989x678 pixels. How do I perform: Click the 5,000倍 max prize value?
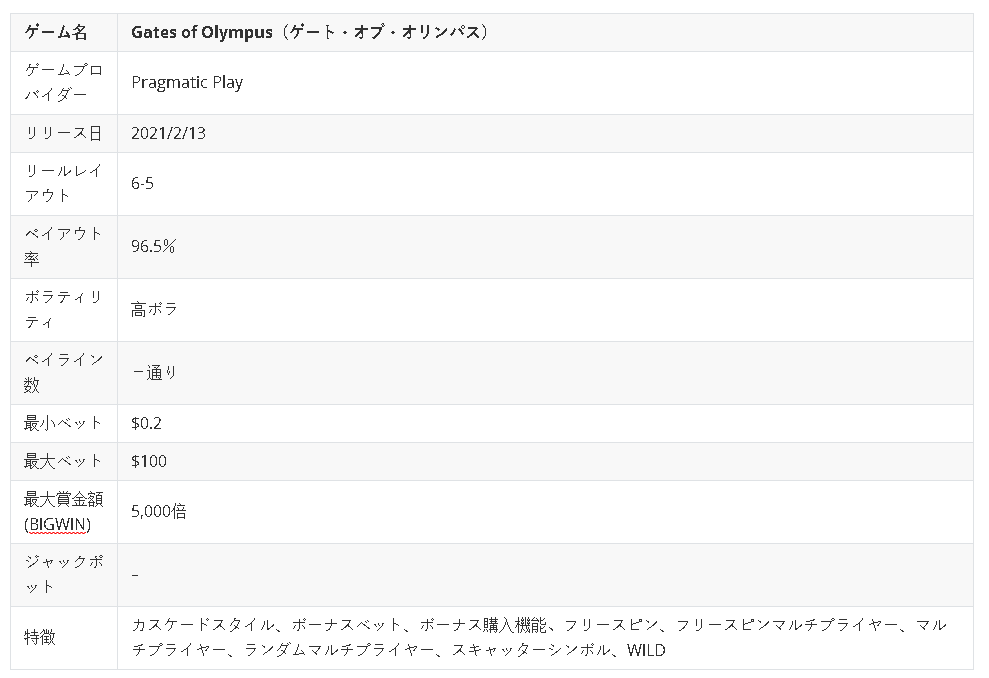(x=159, y=511)
